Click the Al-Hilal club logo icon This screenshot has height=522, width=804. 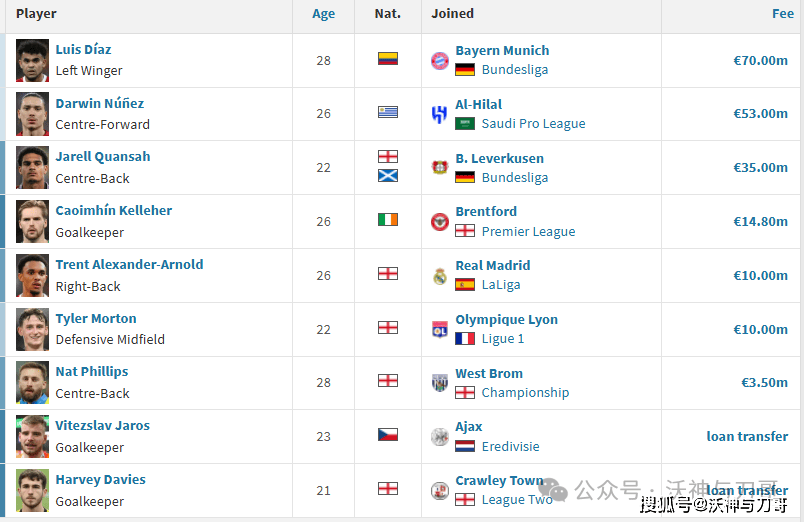coord(439,114)
